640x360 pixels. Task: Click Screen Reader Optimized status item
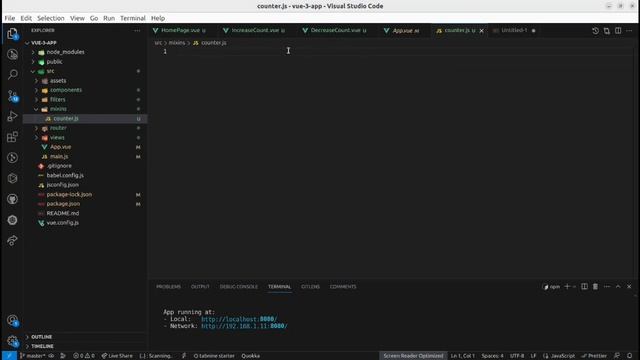413,356
